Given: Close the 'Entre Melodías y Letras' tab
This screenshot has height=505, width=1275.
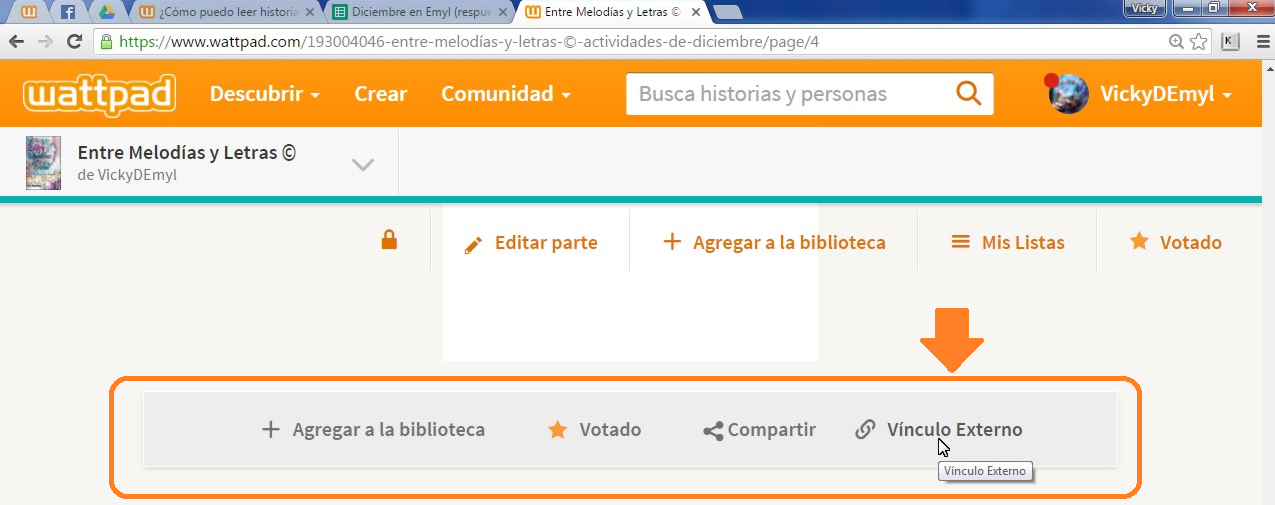Looking at the screenshot, I should pyautogui.click(x=696, y=13).
